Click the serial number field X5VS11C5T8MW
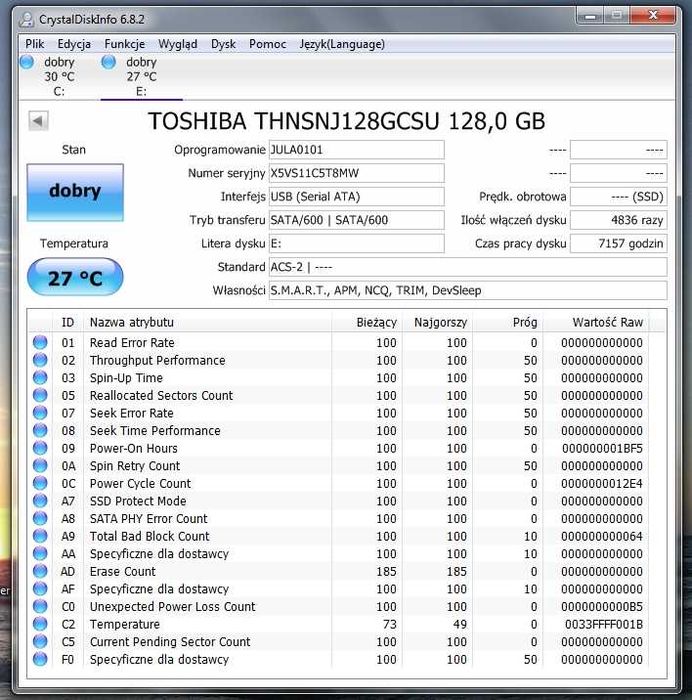The width and height of the screenshot is (692, 700). click(356, 173)
